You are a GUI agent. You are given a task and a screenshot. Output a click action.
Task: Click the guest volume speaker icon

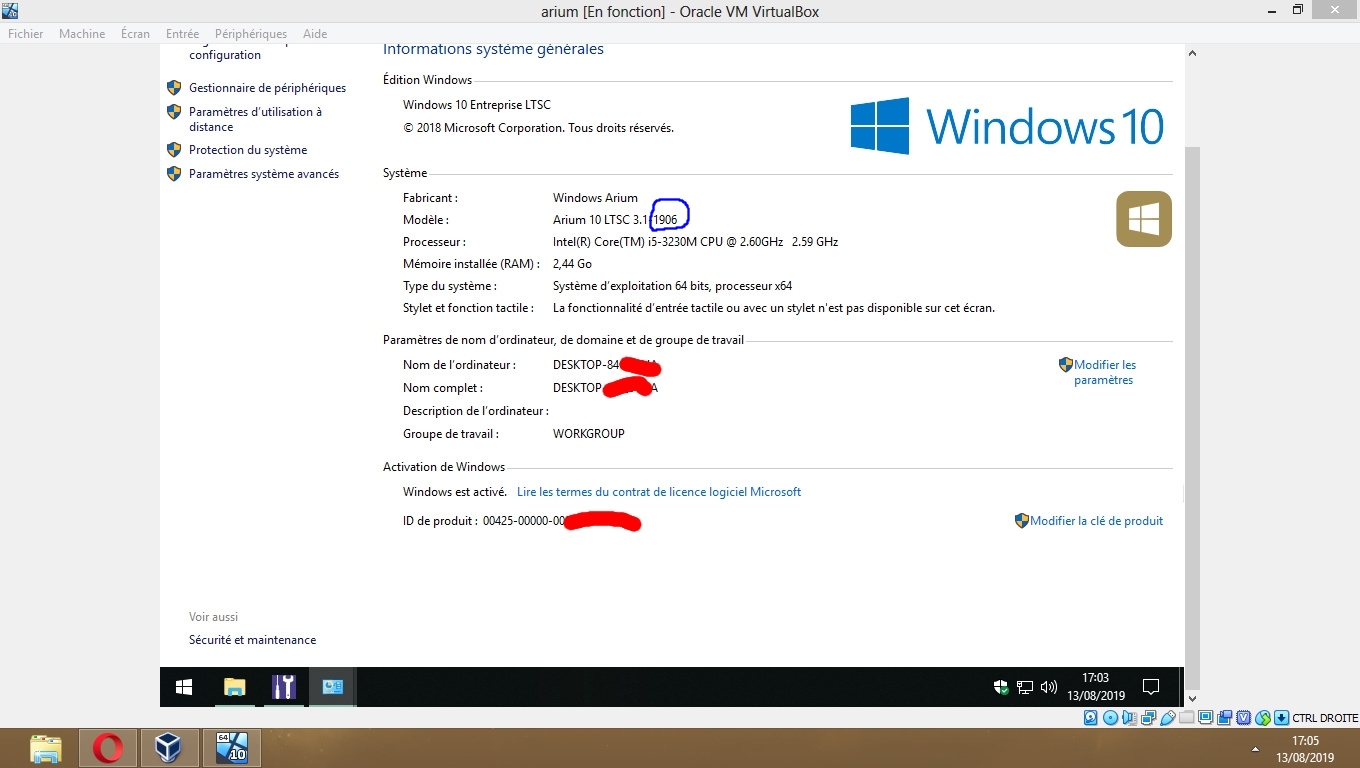(1049, 687)
